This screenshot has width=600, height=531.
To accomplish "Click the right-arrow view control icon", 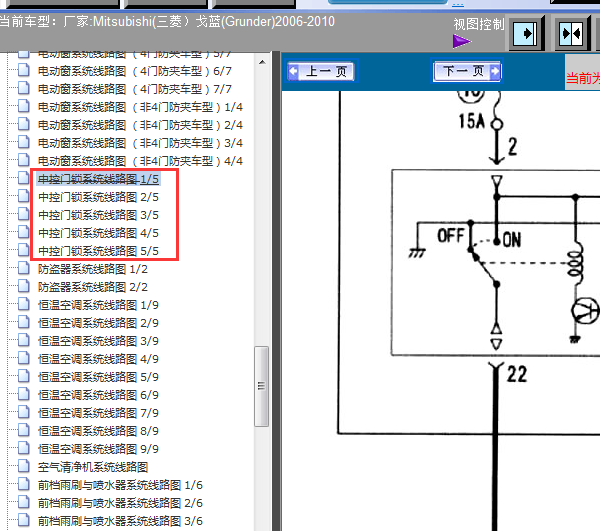I will [x=526, y=33].
